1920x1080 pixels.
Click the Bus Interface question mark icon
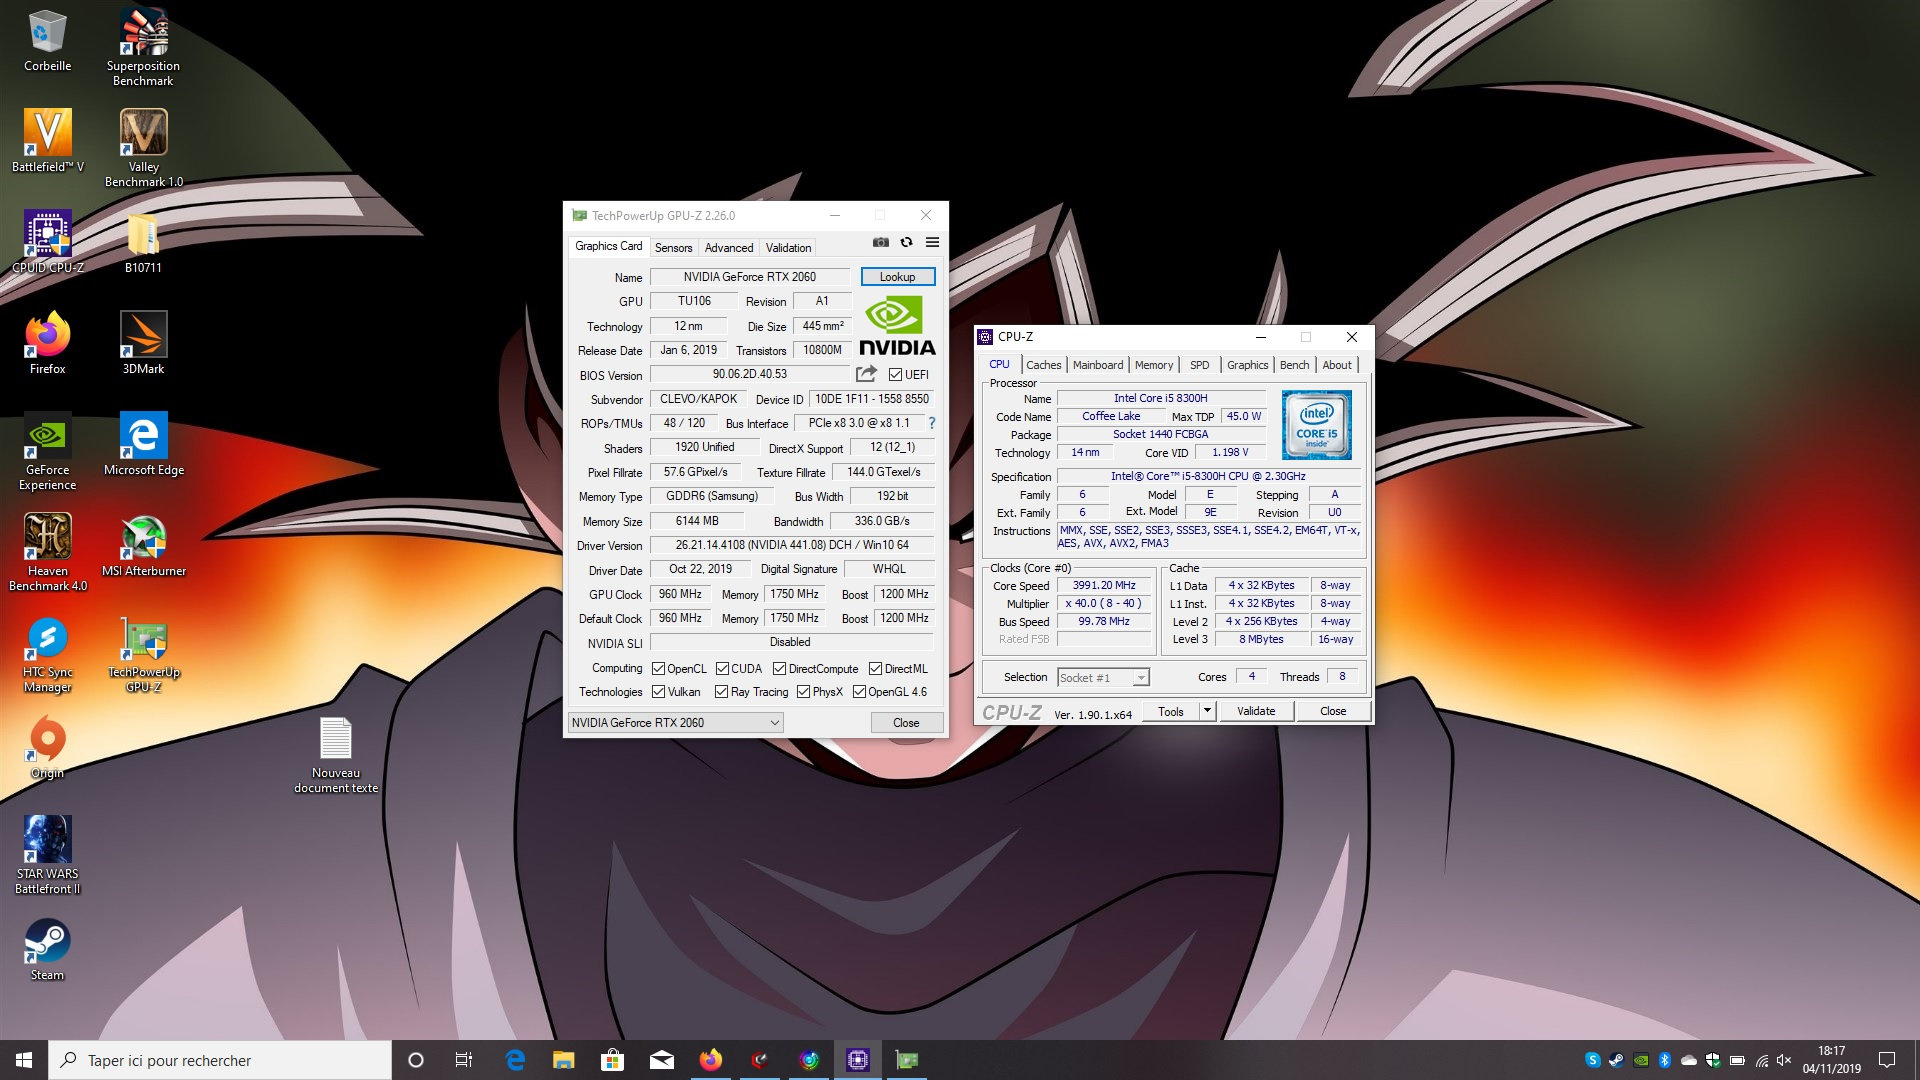click(932, 423)
